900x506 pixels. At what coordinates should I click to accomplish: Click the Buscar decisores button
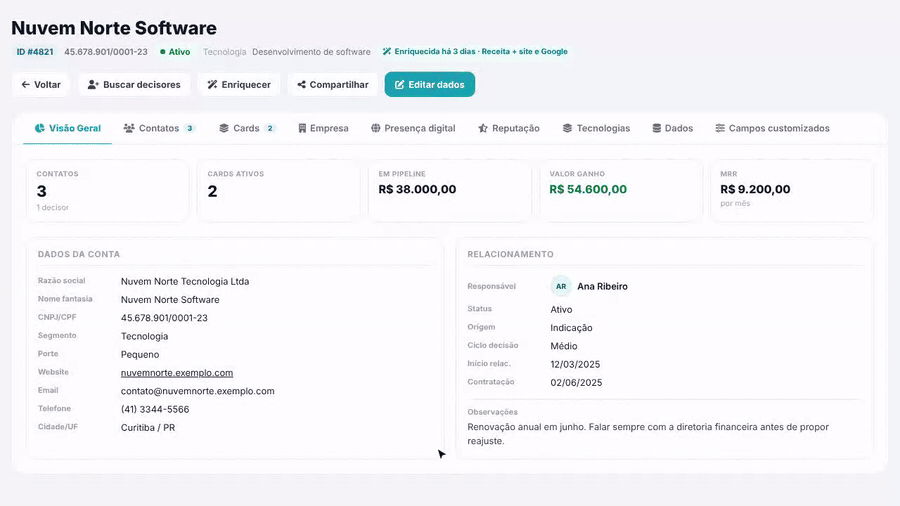(x=134, y=84)
